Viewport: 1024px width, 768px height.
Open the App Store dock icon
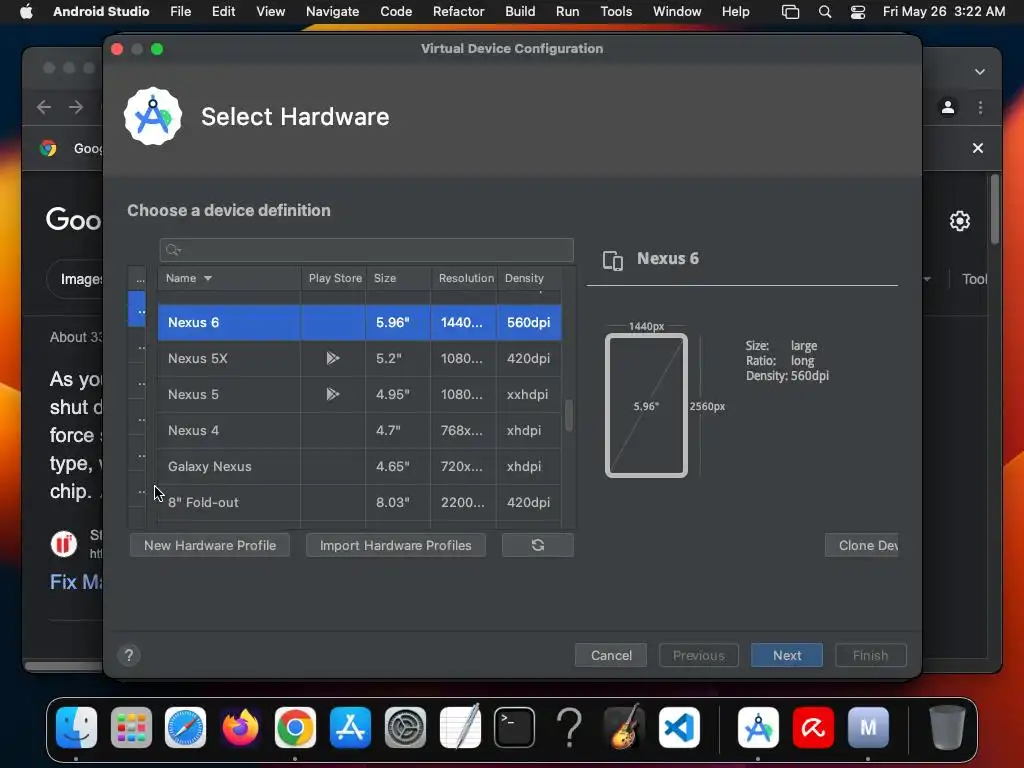tap(350, 727)
